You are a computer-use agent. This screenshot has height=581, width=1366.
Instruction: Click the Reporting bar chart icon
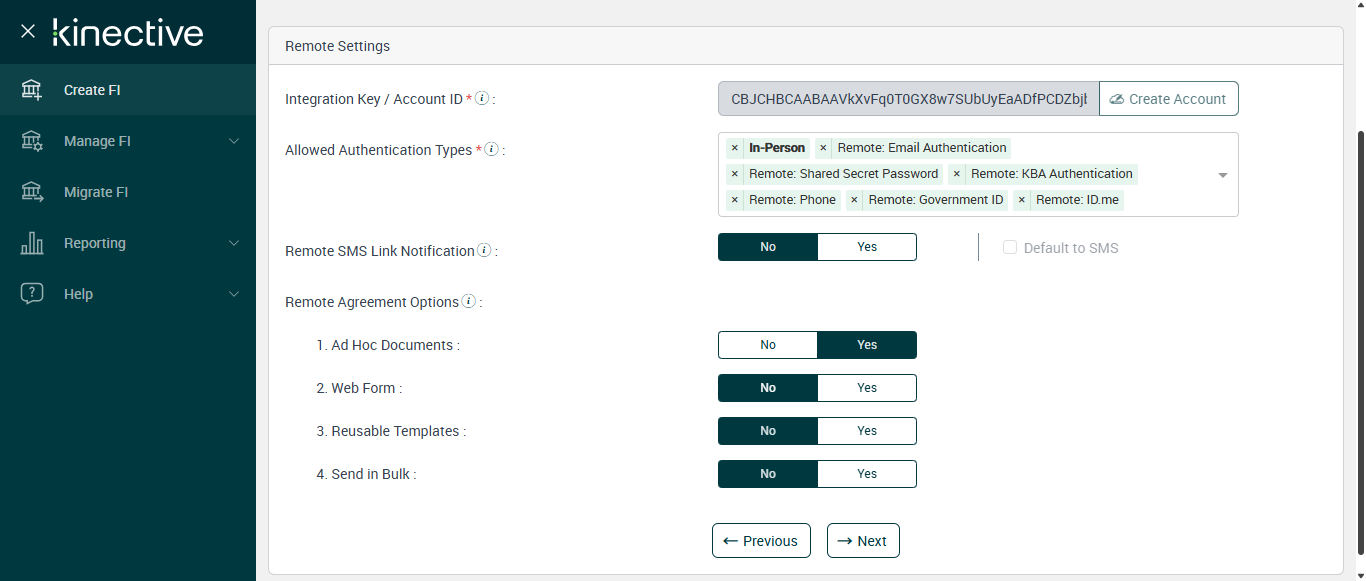(x=32, y=243)
